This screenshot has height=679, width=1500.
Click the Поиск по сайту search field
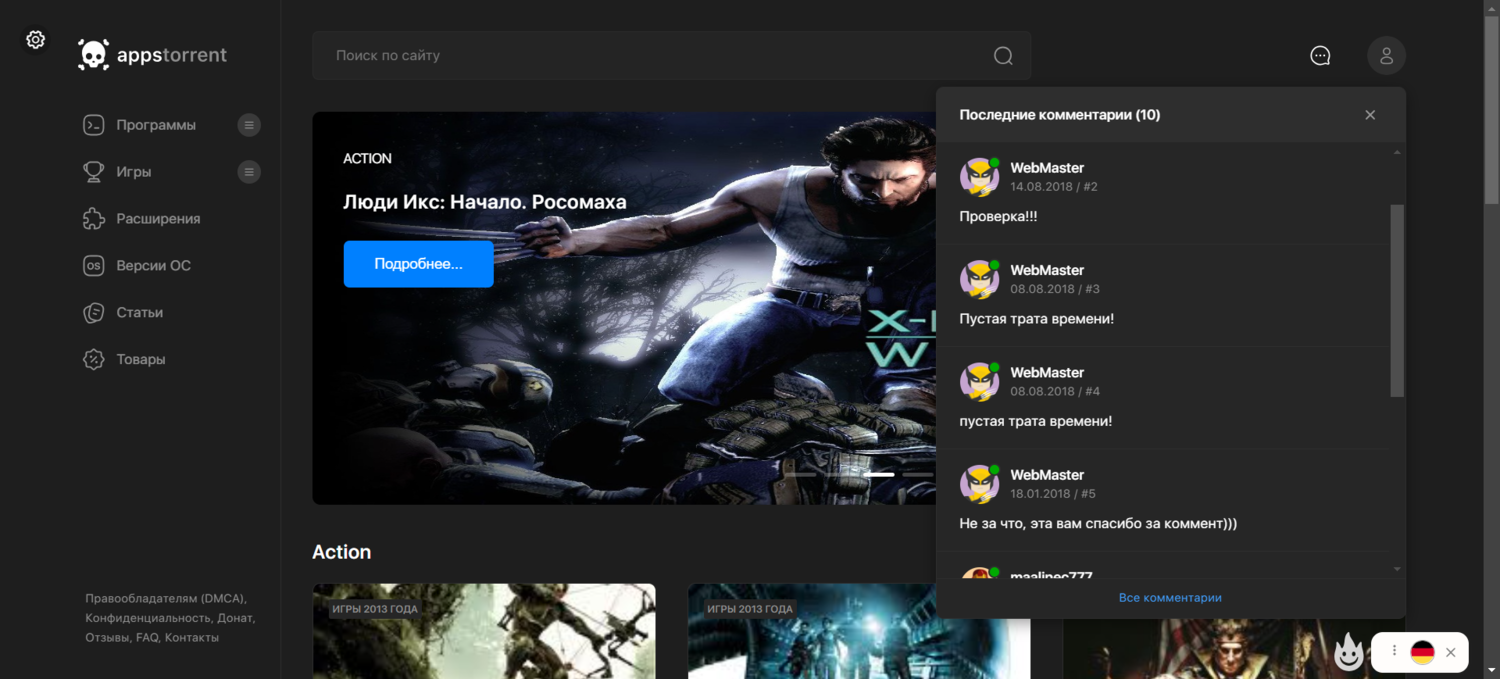tap(671, 56)
